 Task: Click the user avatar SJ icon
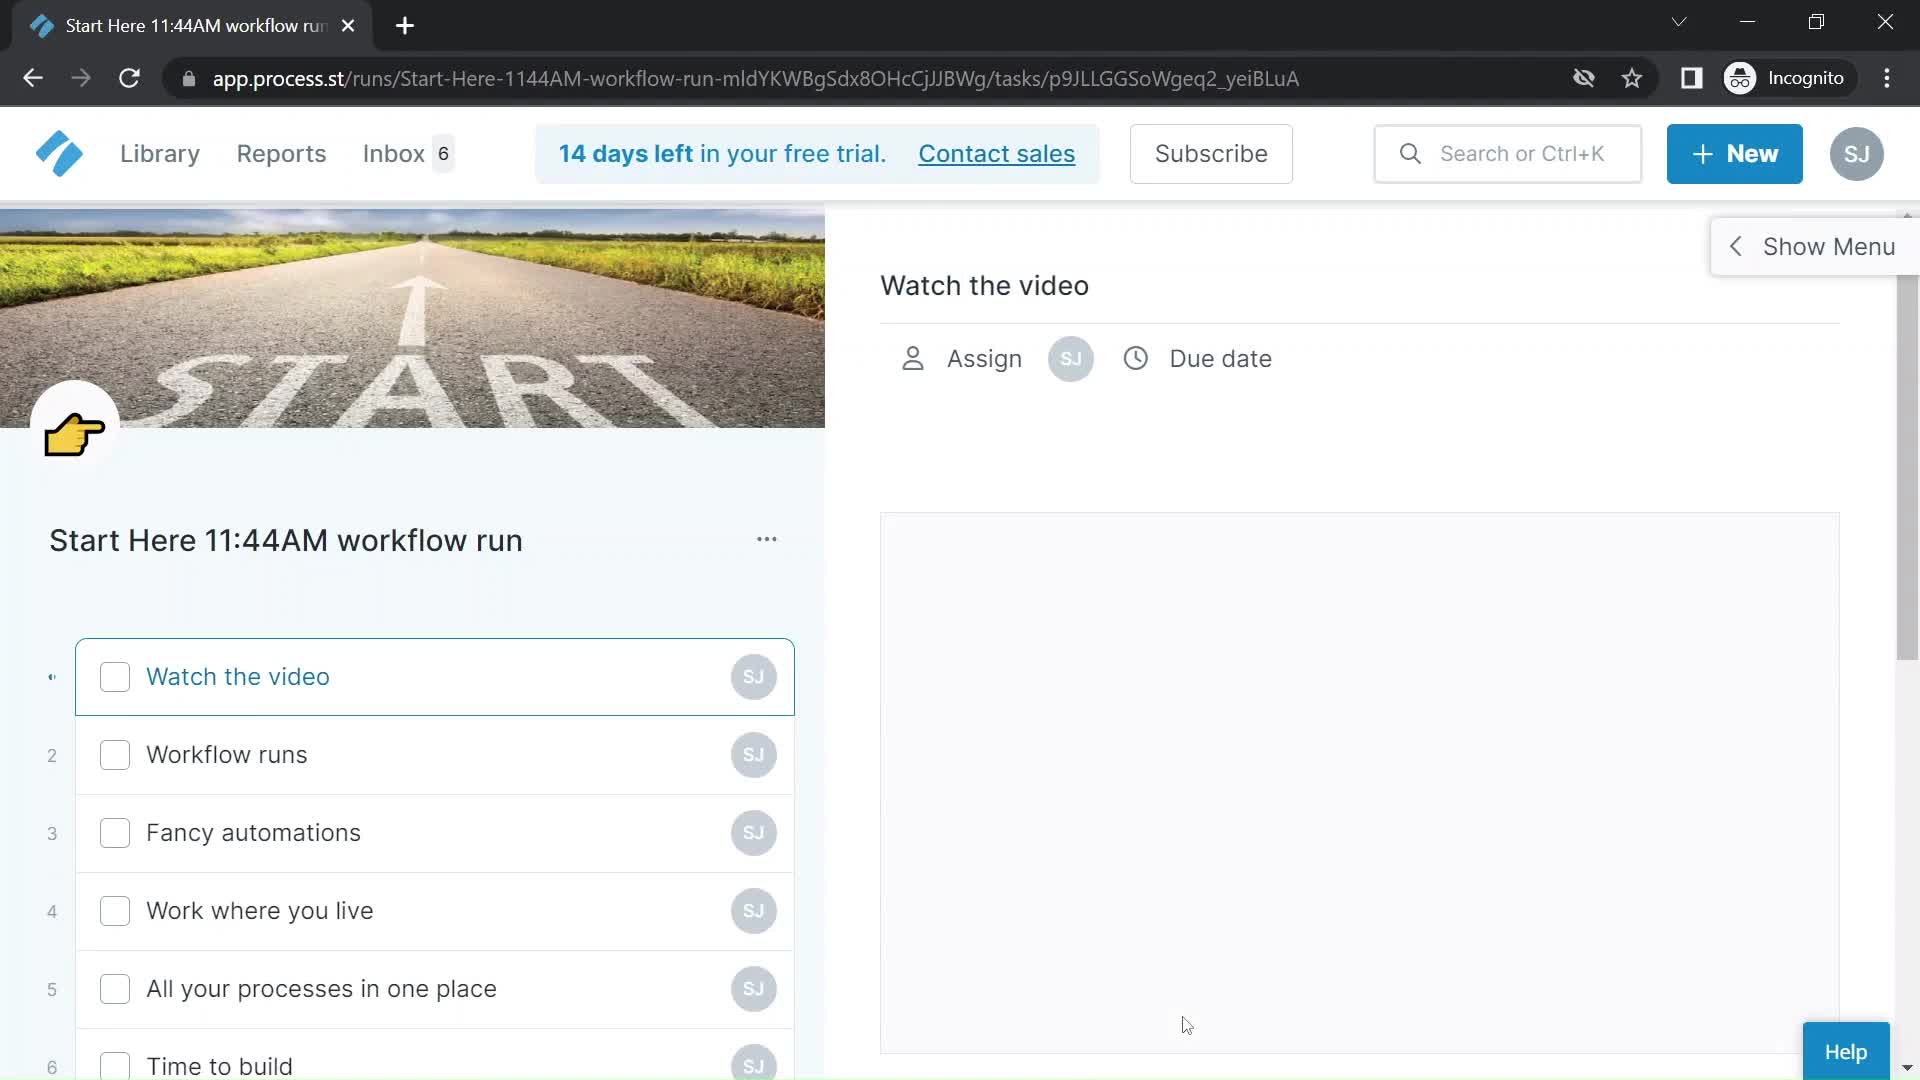(x=1857, y=154)
